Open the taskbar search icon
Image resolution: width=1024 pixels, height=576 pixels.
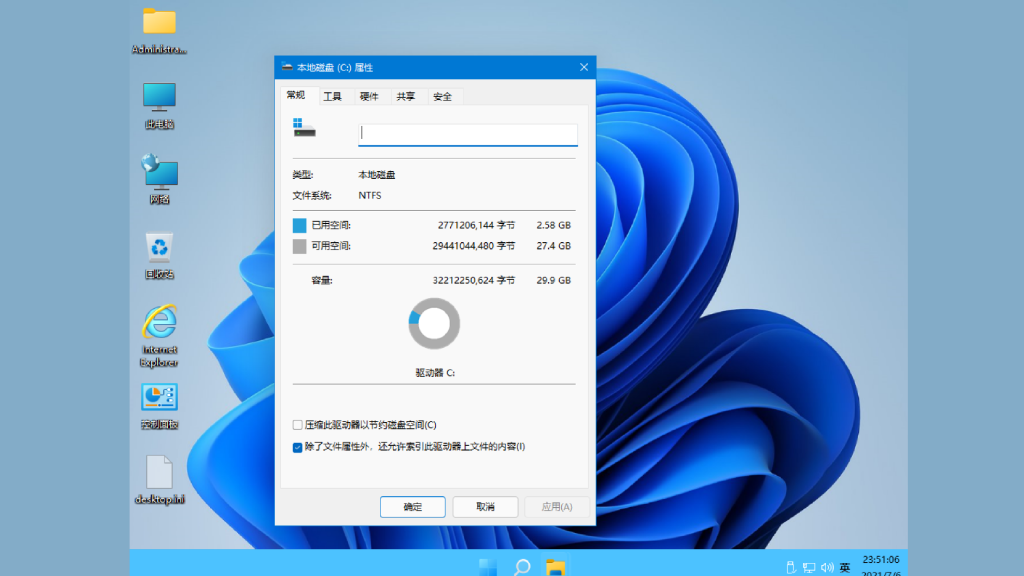(x=522, y=567)
